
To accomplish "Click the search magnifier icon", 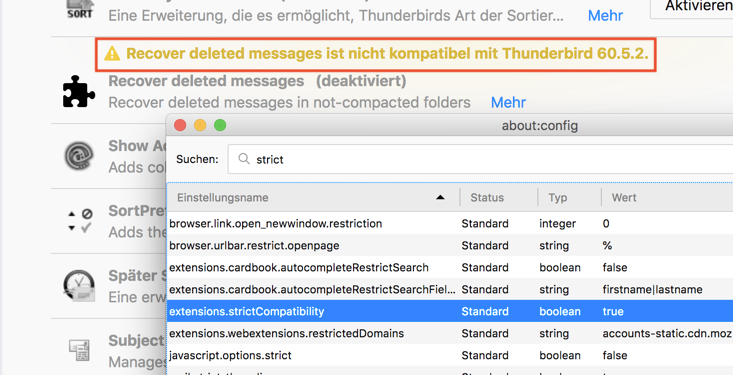I will (x=244, y=159).
